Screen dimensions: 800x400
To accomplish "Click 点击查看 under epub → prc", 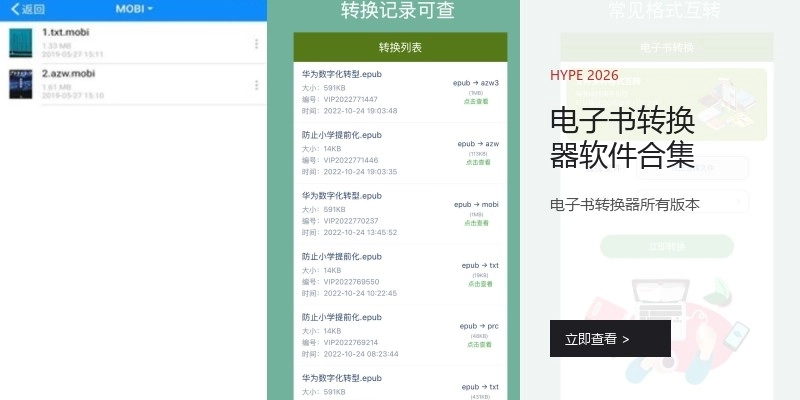I will coord(477,344).
